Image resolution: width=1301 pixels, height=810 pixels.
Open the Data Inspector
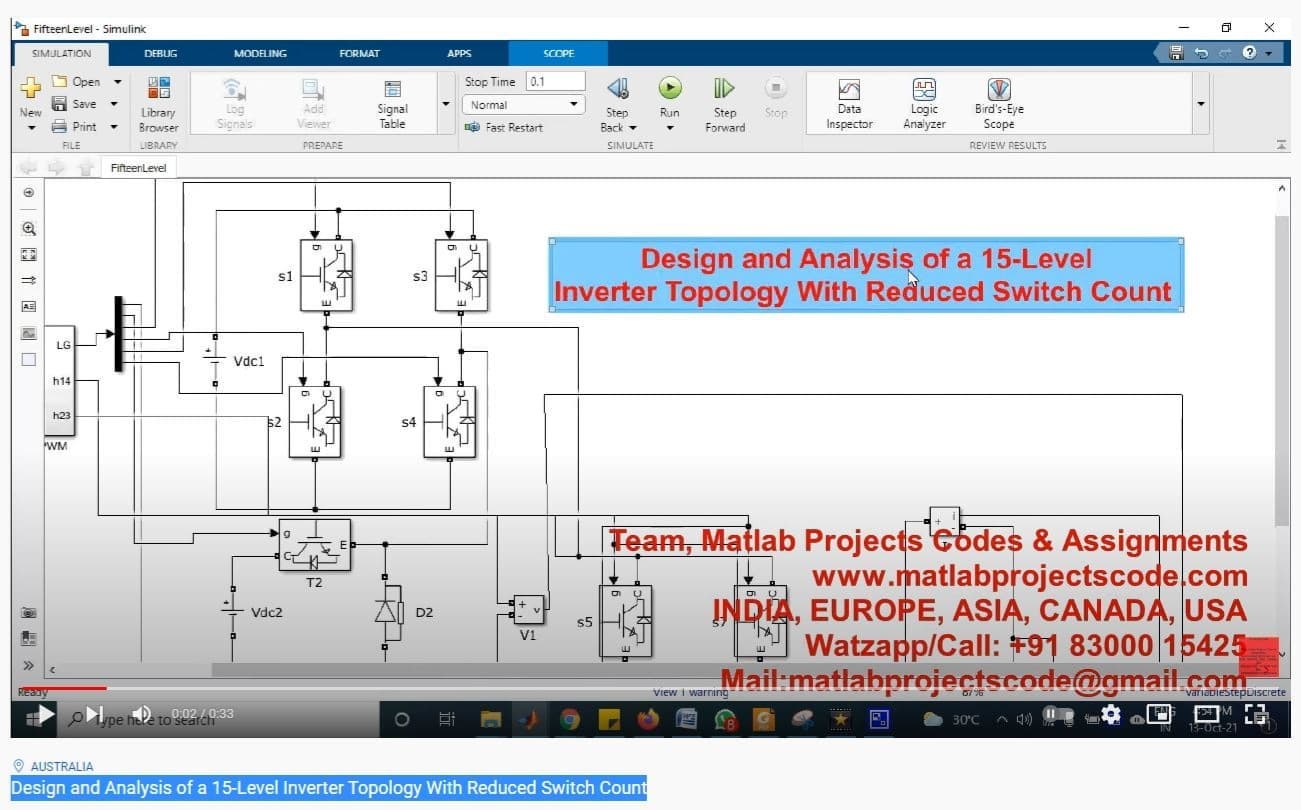(849, 104)
